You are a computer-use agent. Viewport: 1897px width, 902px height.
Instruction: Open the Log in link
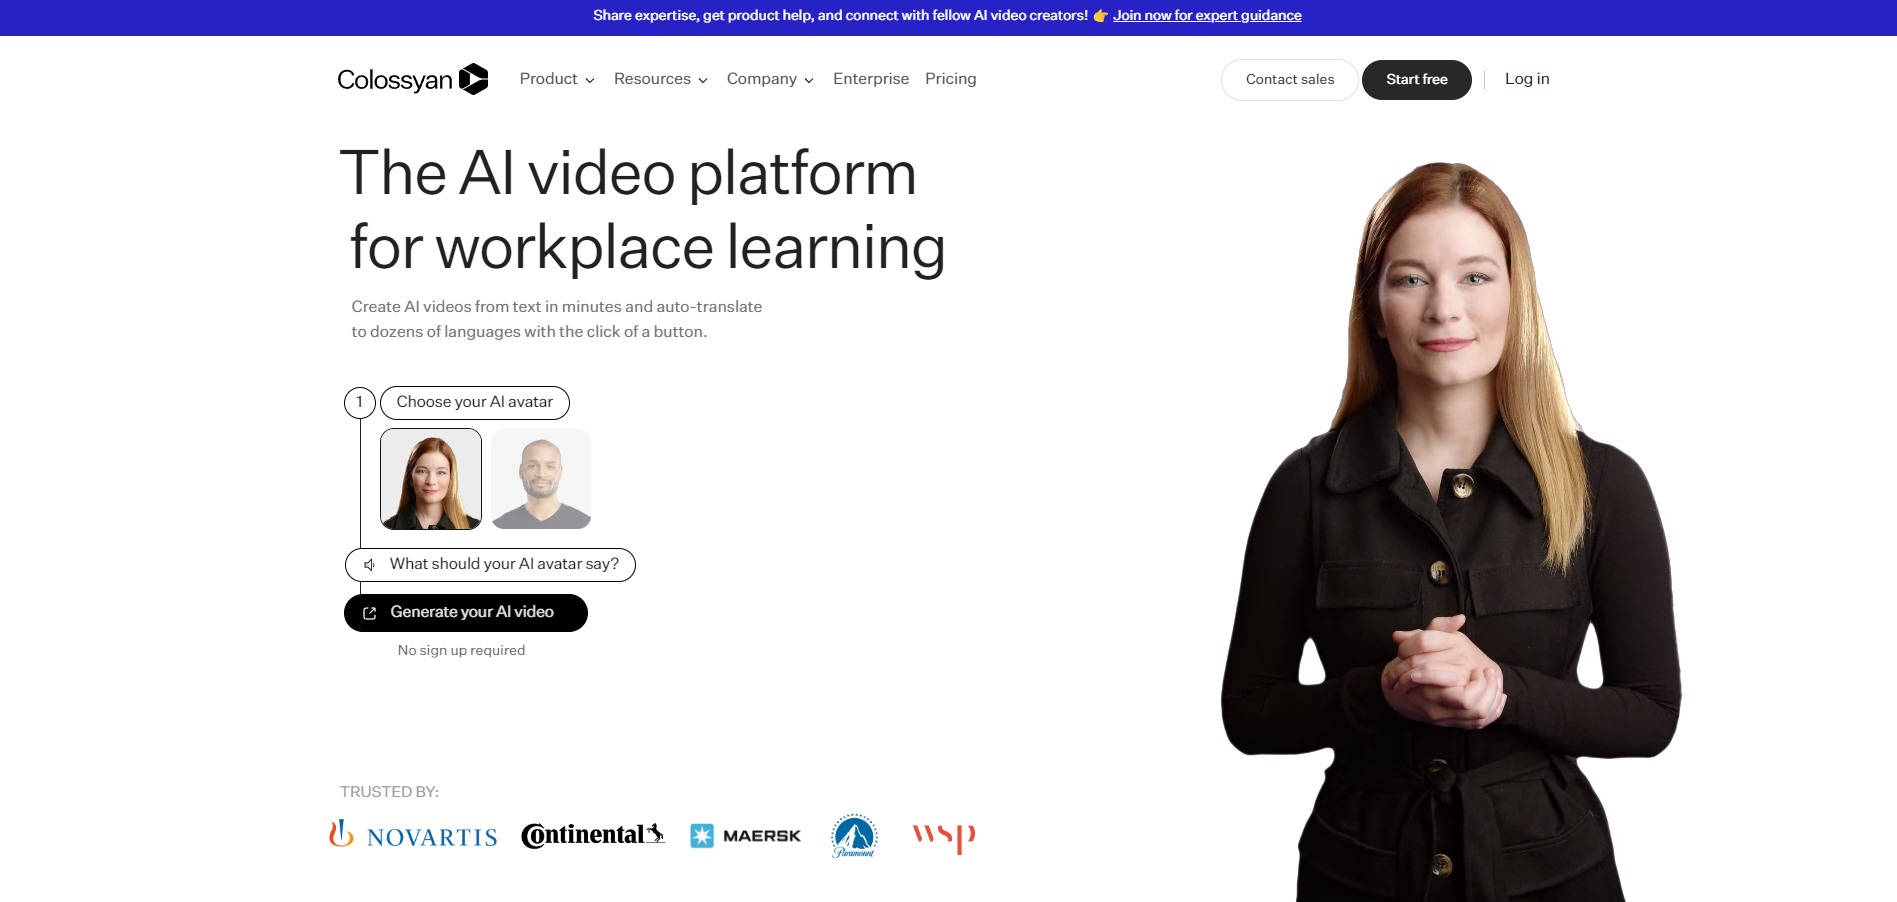[x=1527, y=79]
